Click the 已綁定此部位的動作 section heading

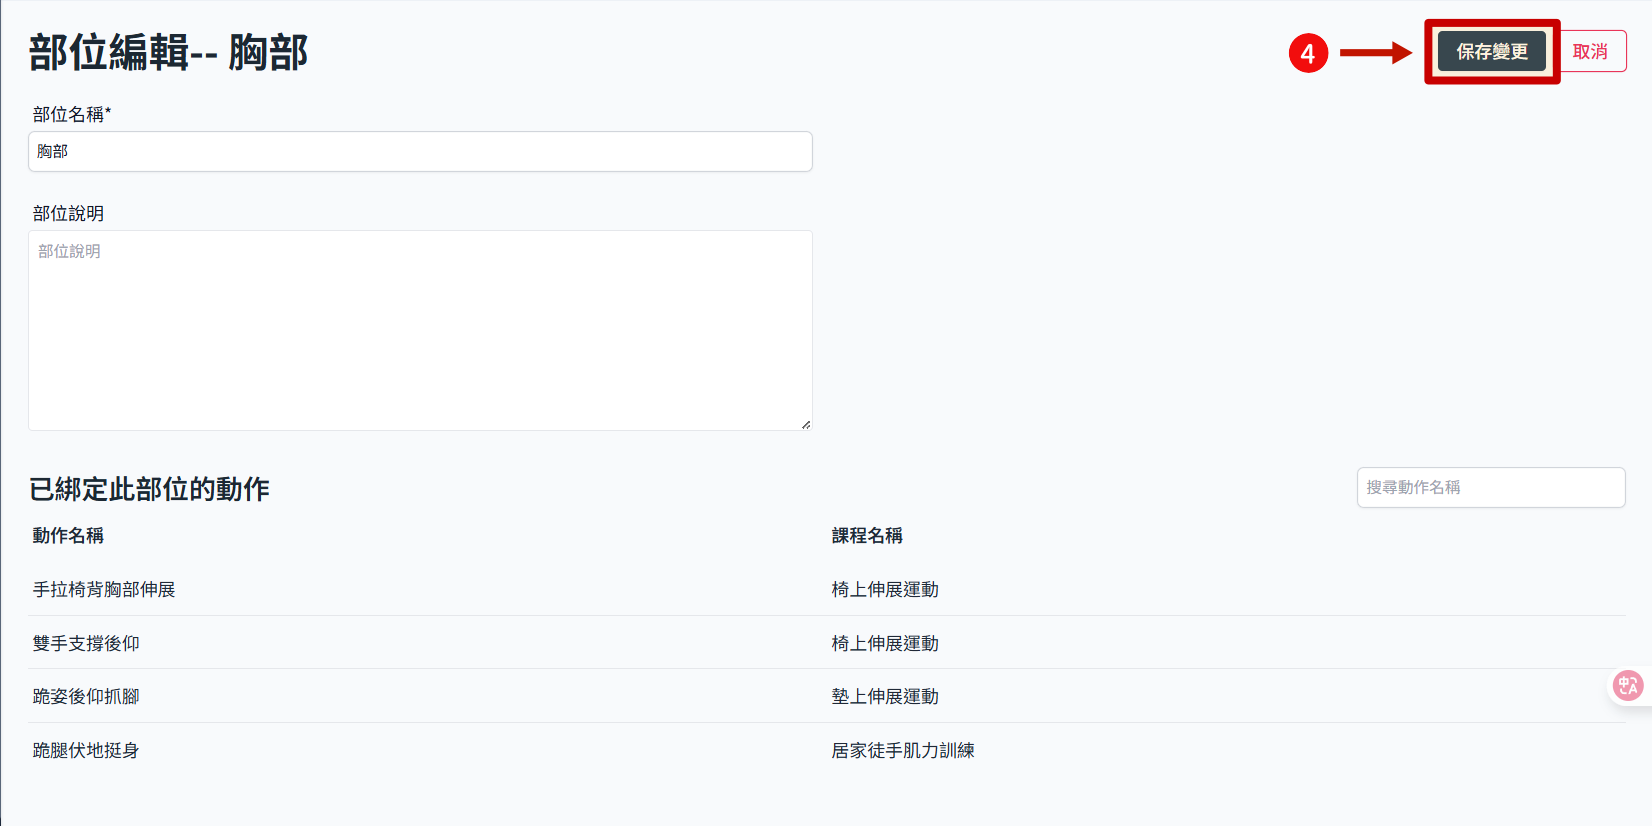[x=150, y=489]
